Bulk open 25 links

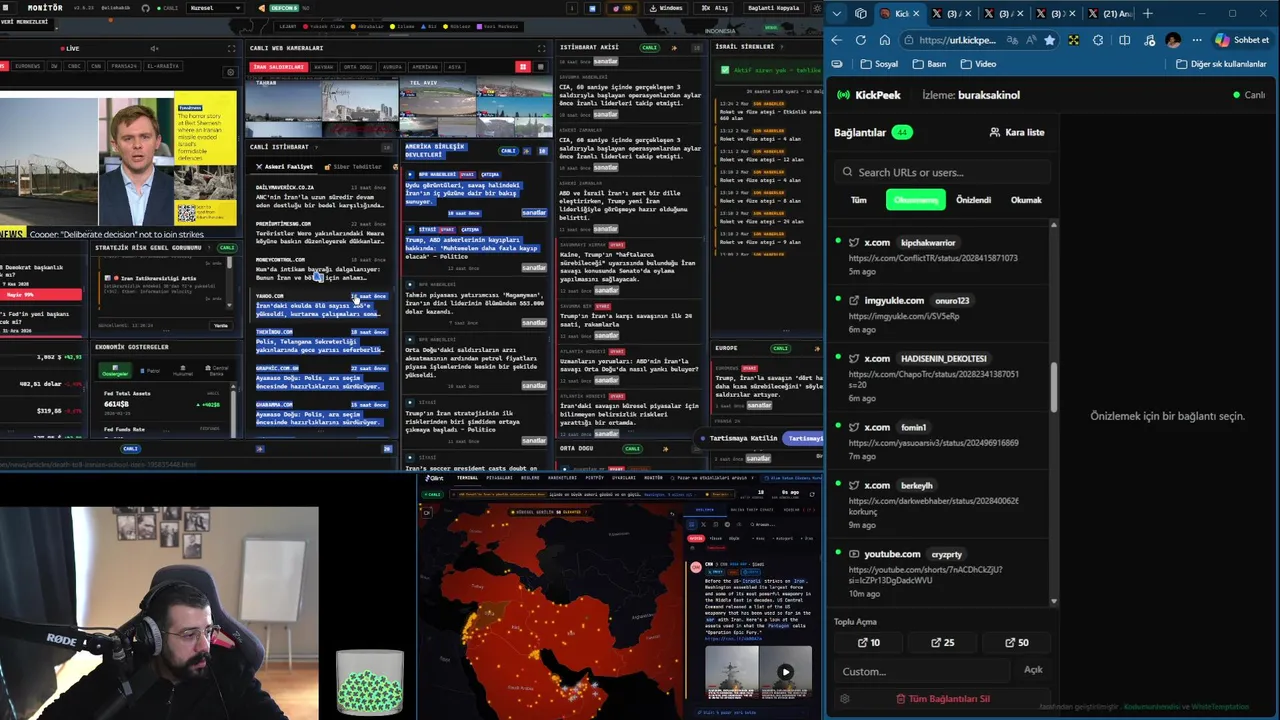pos(942,643)
